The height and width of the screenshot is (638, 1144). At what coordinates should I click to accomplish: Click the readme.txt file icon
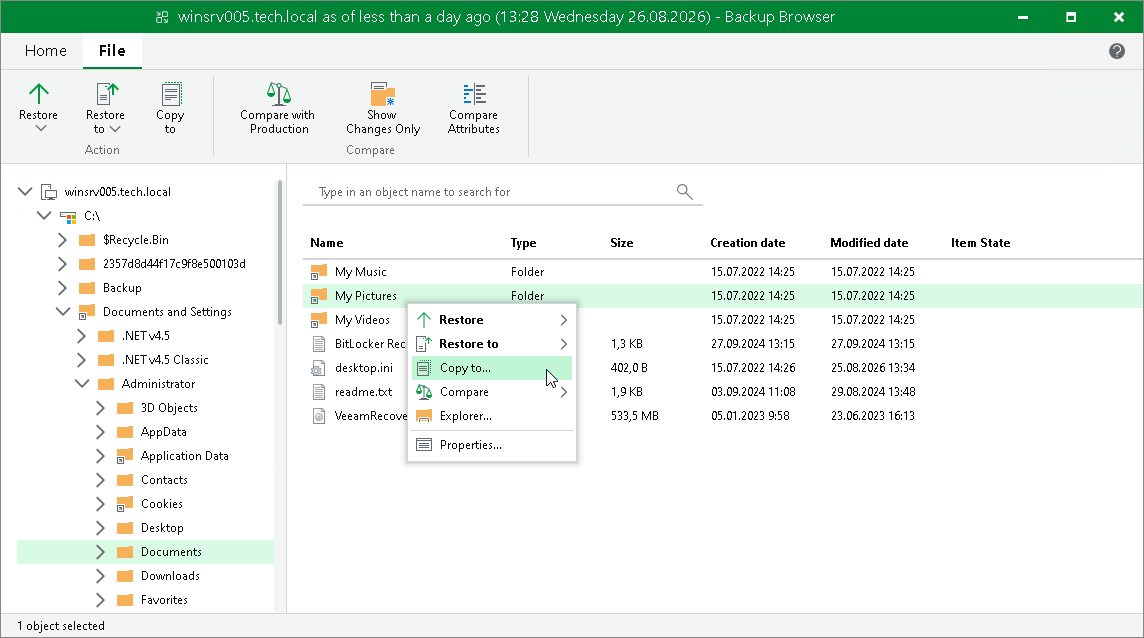[x=318, y=392]
